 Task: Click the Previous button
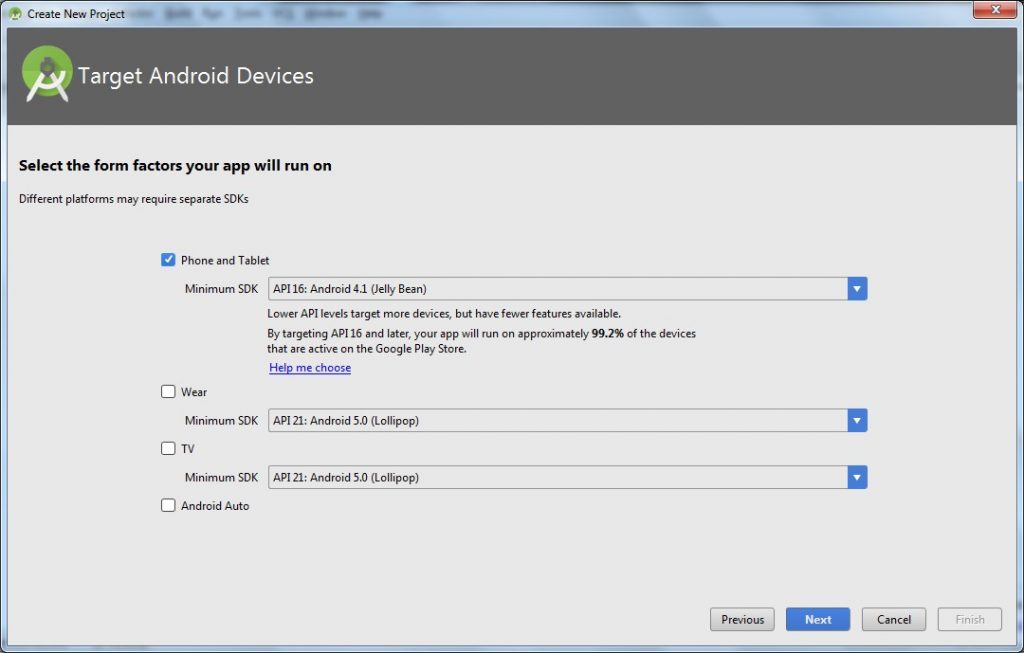tap(742, 619)
